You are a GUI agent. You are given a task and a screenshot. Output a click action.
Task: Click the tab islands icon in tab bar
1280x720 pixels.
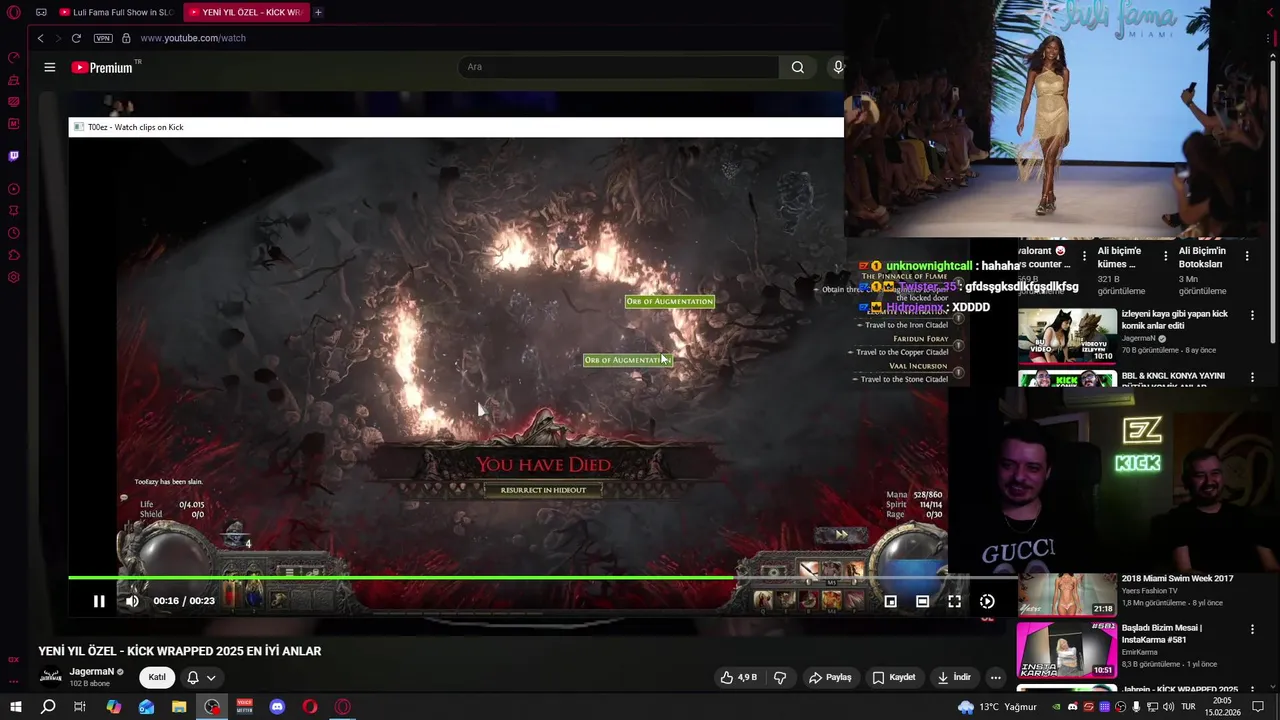coord(41,12)
